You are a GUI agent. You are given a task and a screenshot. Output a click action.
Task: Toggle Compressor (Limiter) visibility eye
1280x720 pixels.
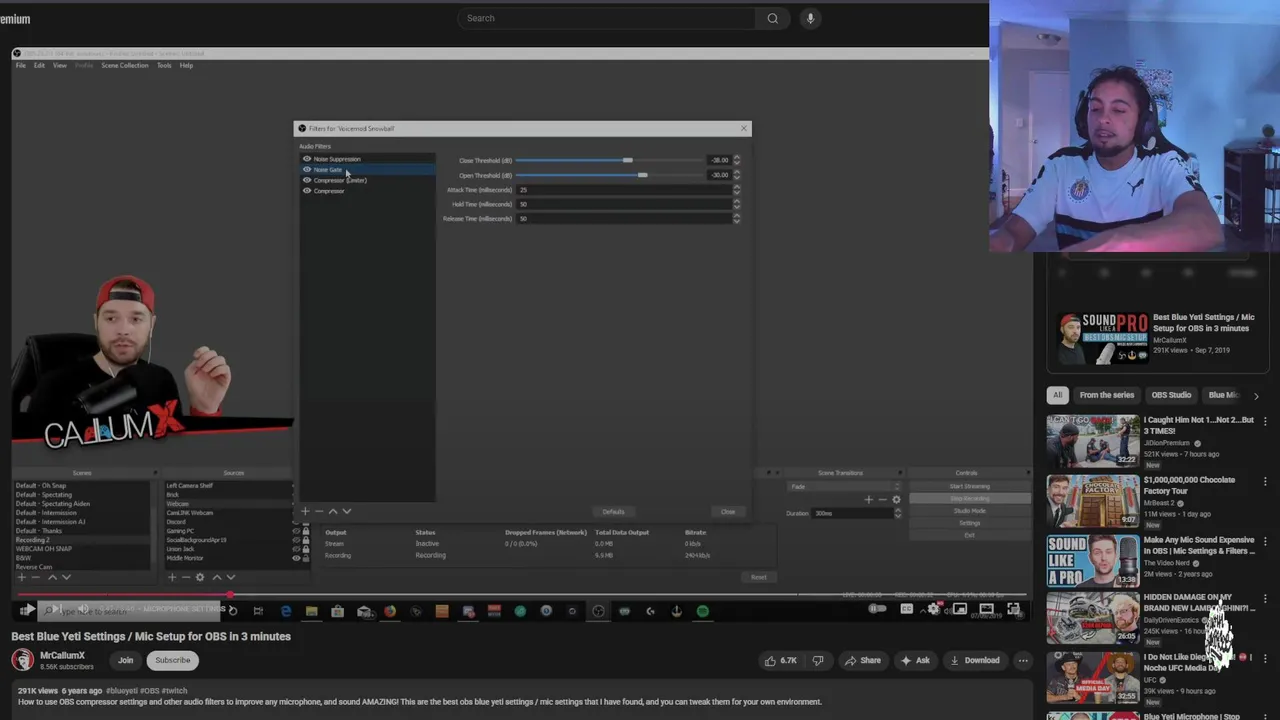307,180
